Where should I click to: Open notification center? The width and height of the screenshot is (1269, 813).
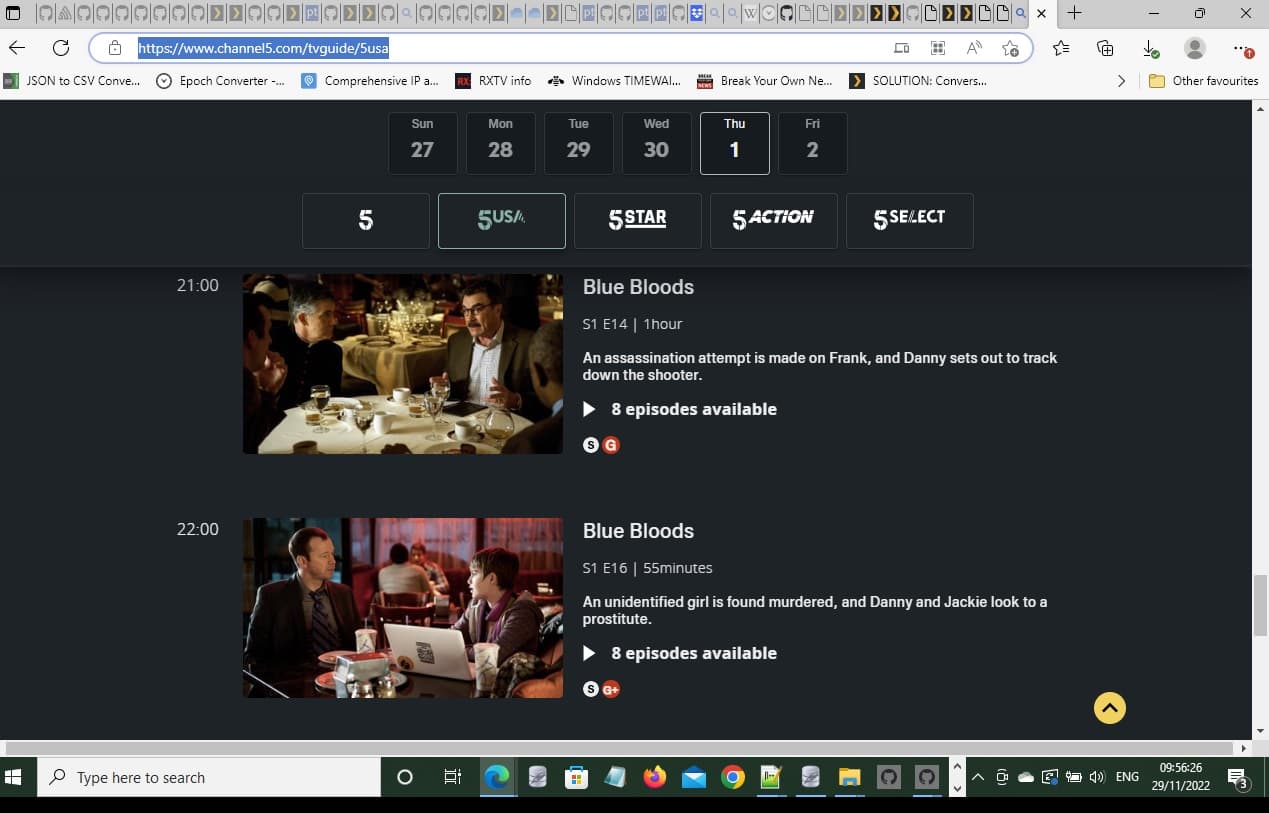tap(1238, 778)
